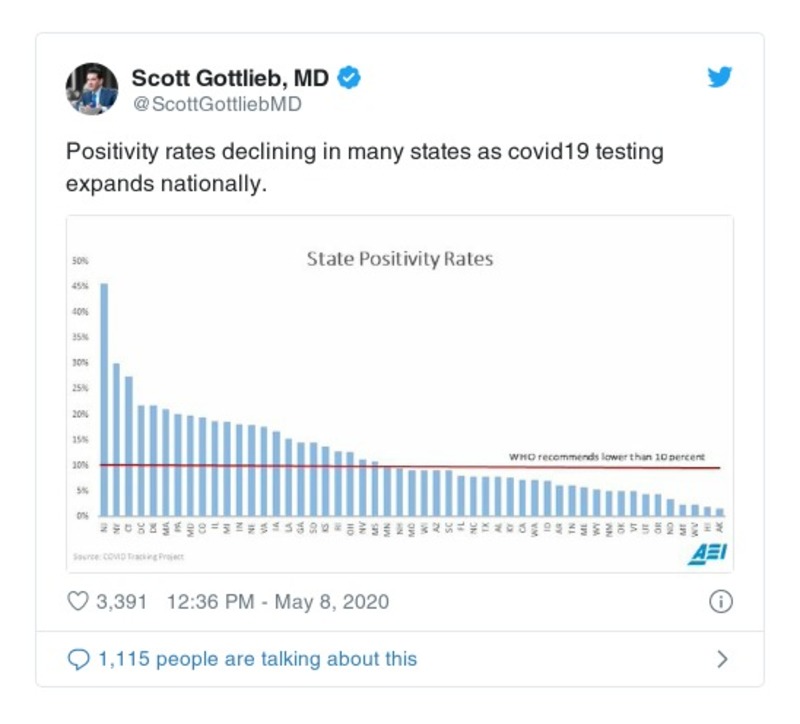Open the tweet info icon
Viewport: 800px width, 724px height.
coord(721,602)
